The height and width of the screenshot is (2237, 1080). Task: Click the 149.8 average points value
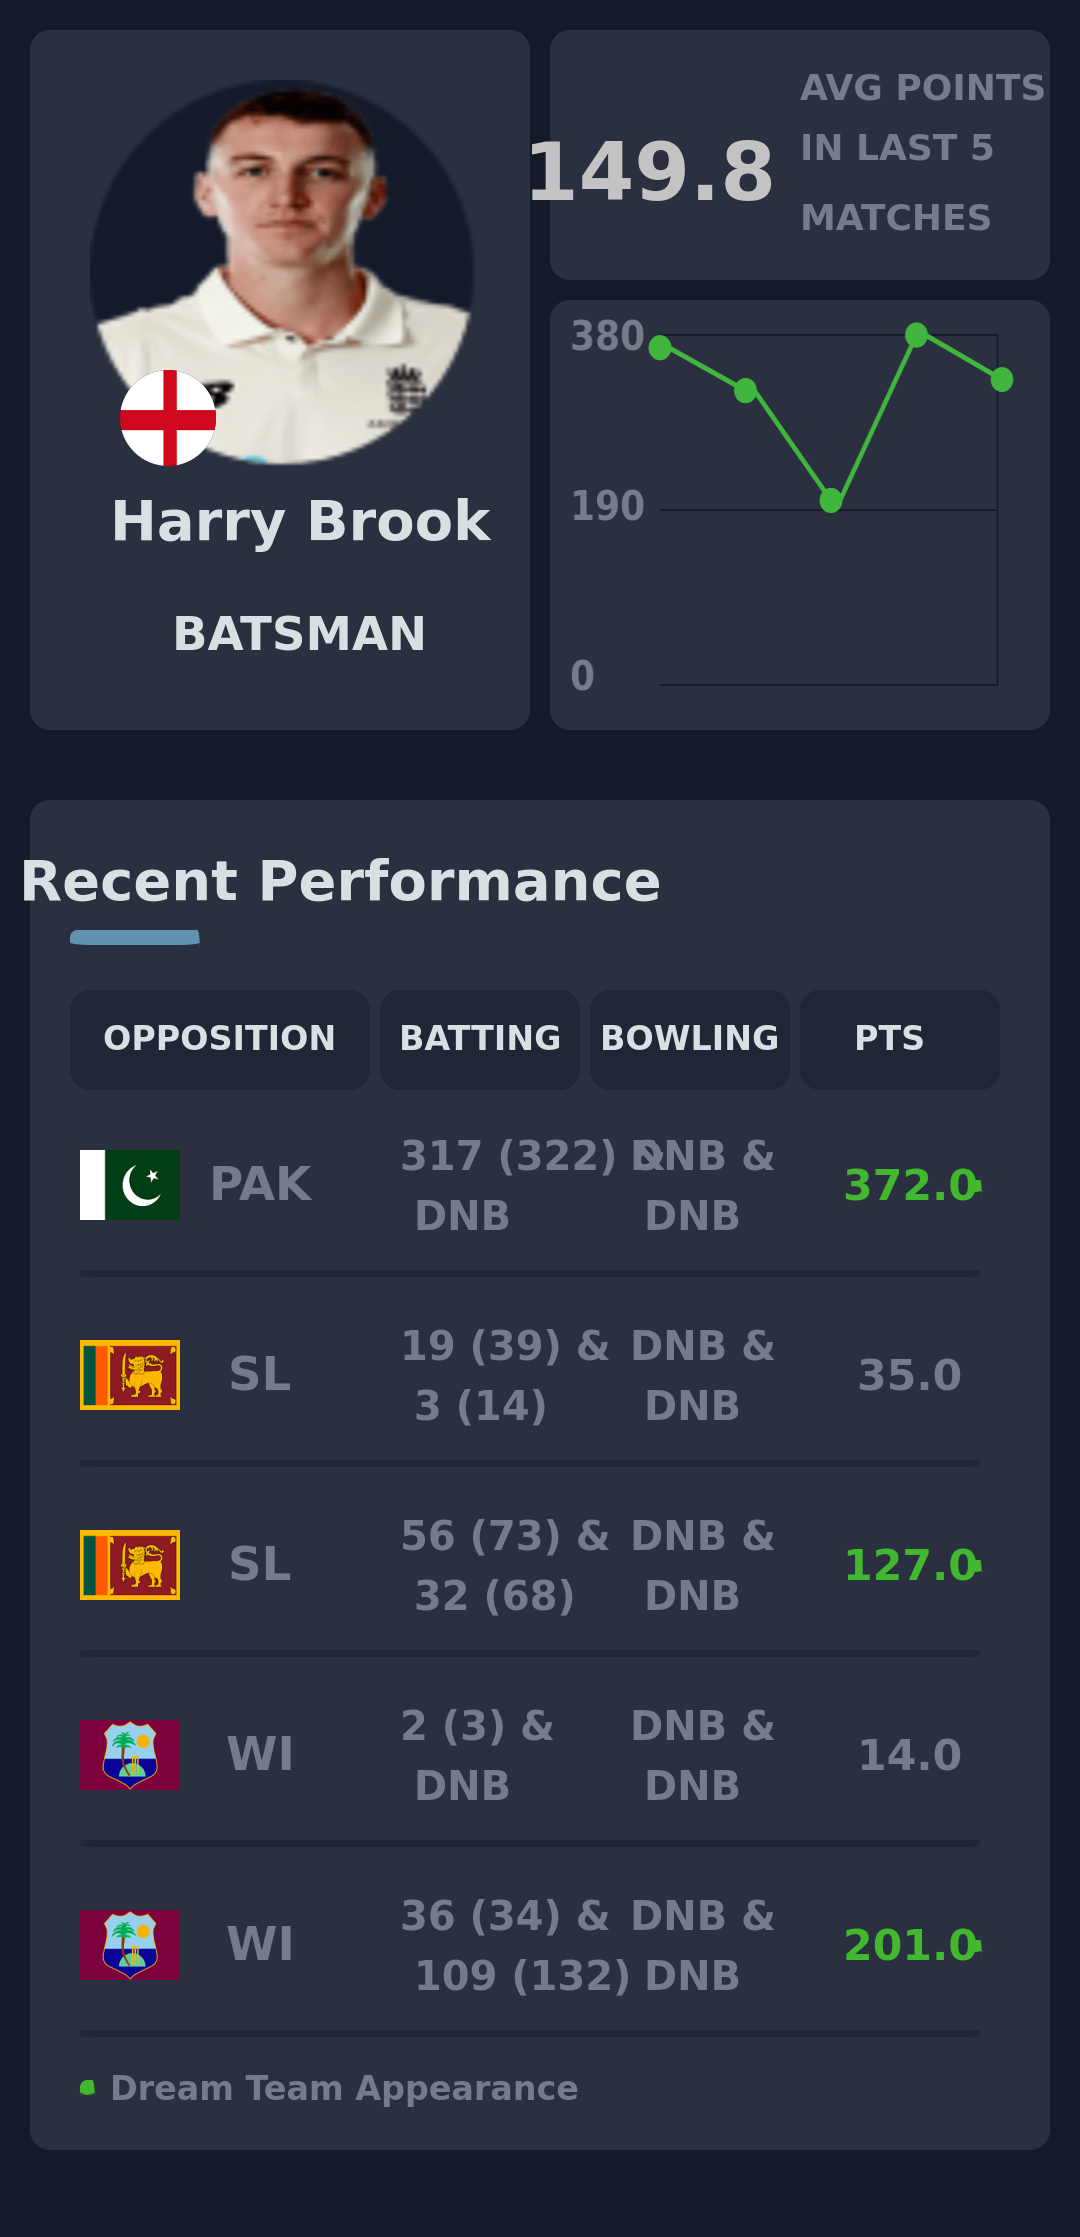tap(651, 172)
